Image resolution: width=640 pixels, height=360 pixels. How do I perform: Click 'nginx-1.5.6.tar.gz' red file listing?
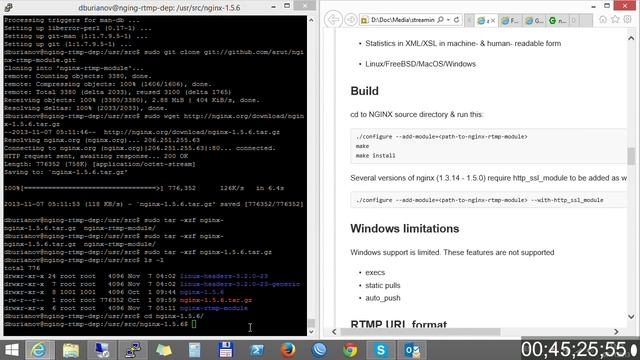(216, 300)
